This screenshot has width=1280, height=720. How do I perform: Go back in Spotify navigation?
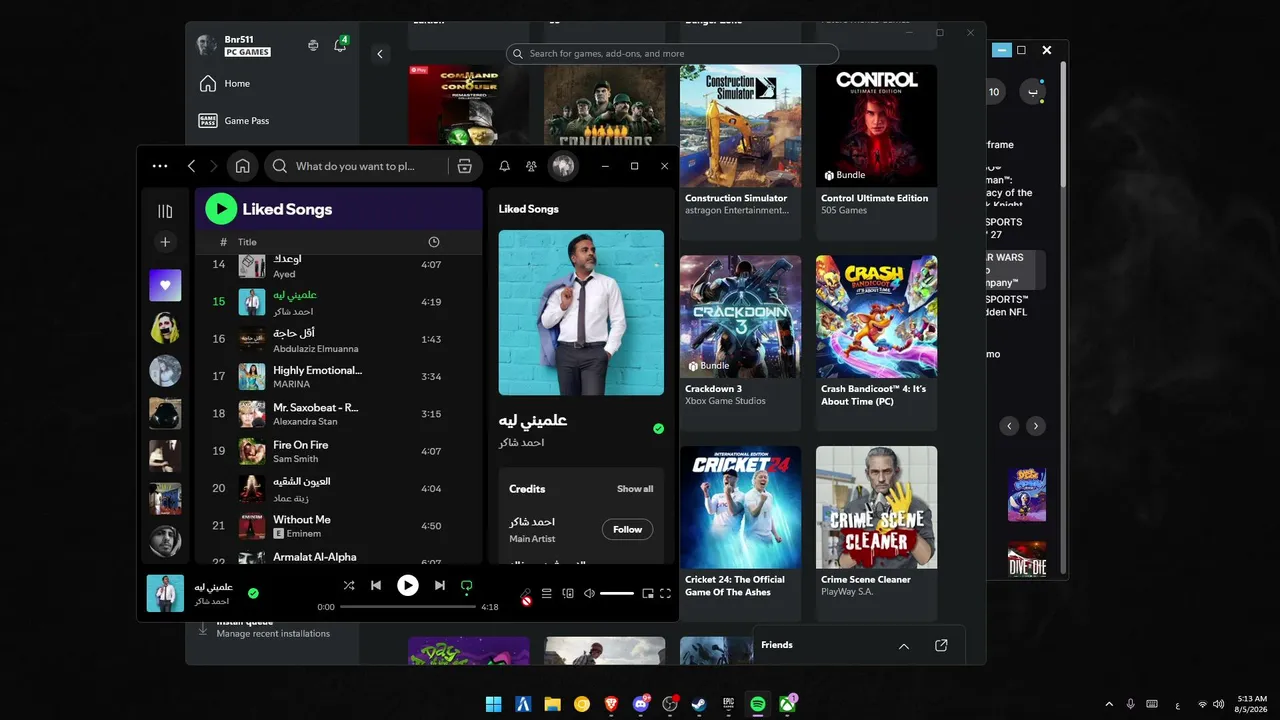pos(191,166)
